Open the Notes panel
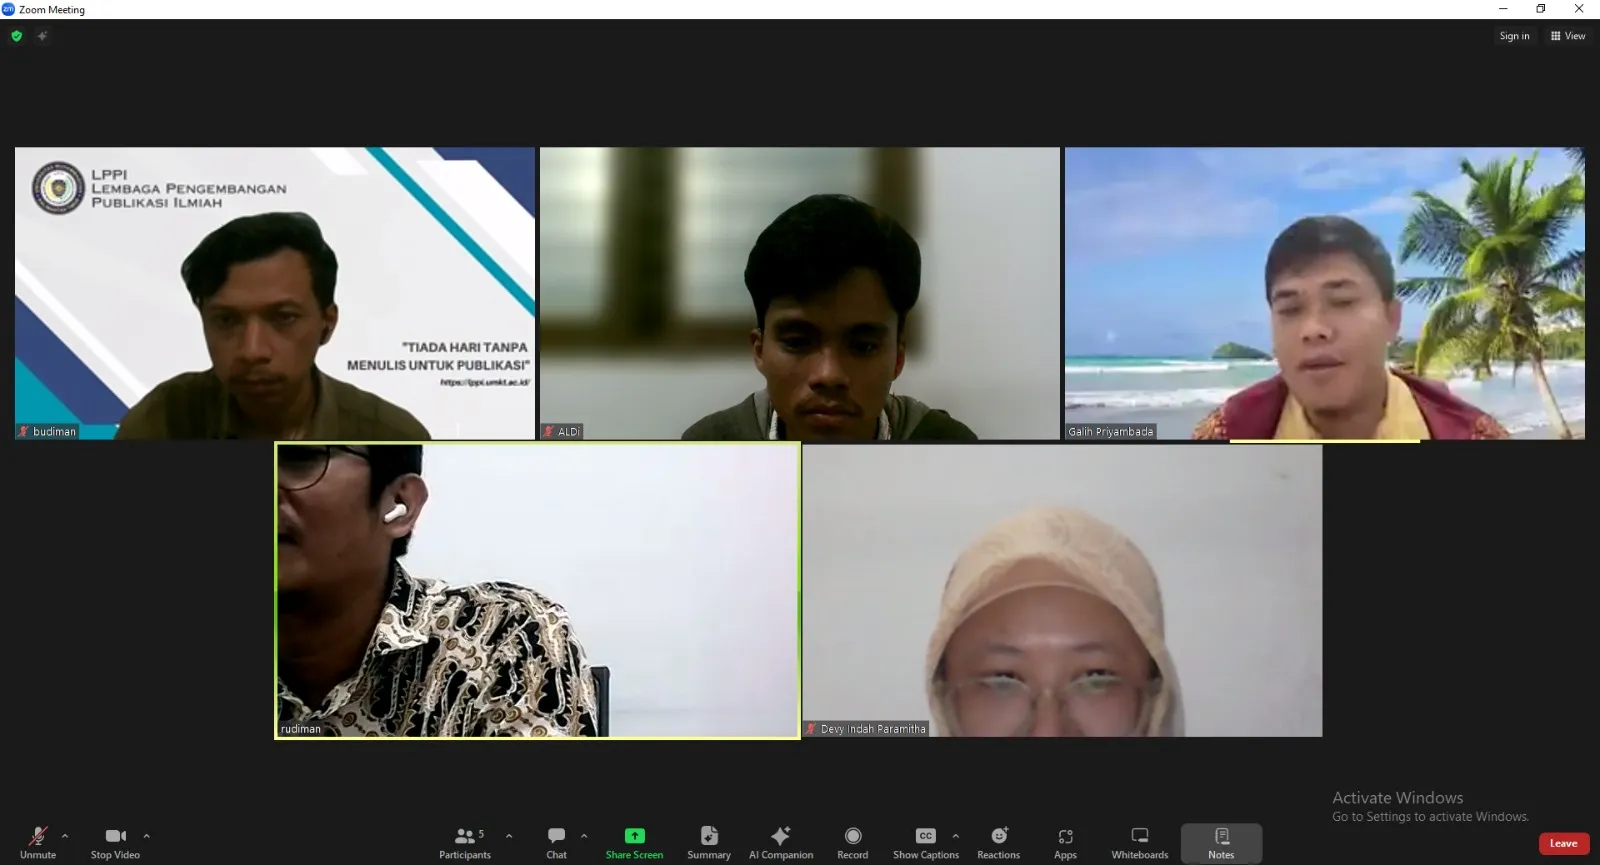This screenshot has height=865, width=1600. 1221,843
